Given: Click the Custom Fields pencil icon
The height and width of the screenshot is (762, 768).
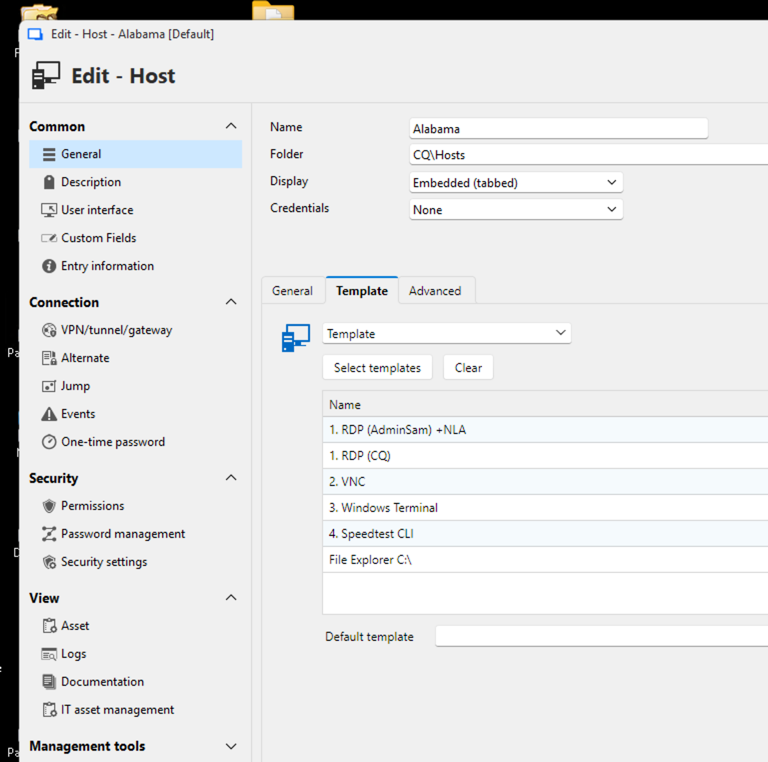Looking at the screenshot, I should [49, 238].
